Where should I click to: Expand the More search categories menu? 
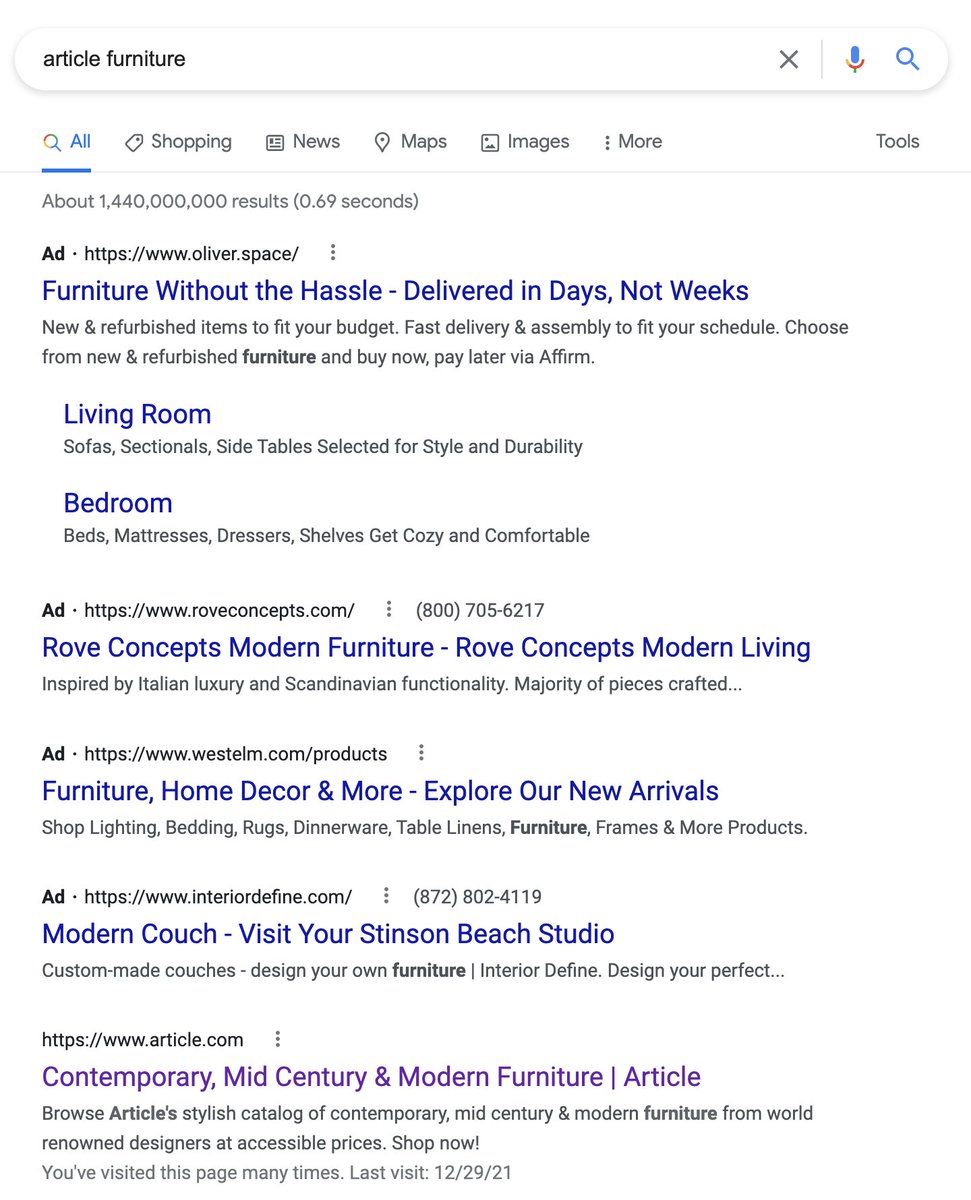(x=632, y=142)
